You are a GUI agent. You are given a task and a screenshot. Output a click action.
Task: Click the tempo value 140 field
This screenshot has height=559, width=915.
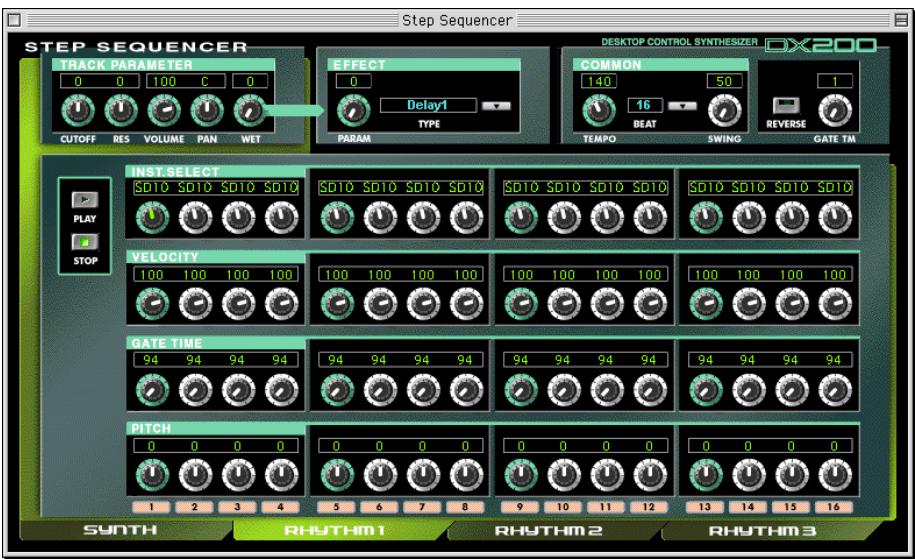tap(599, 81)
